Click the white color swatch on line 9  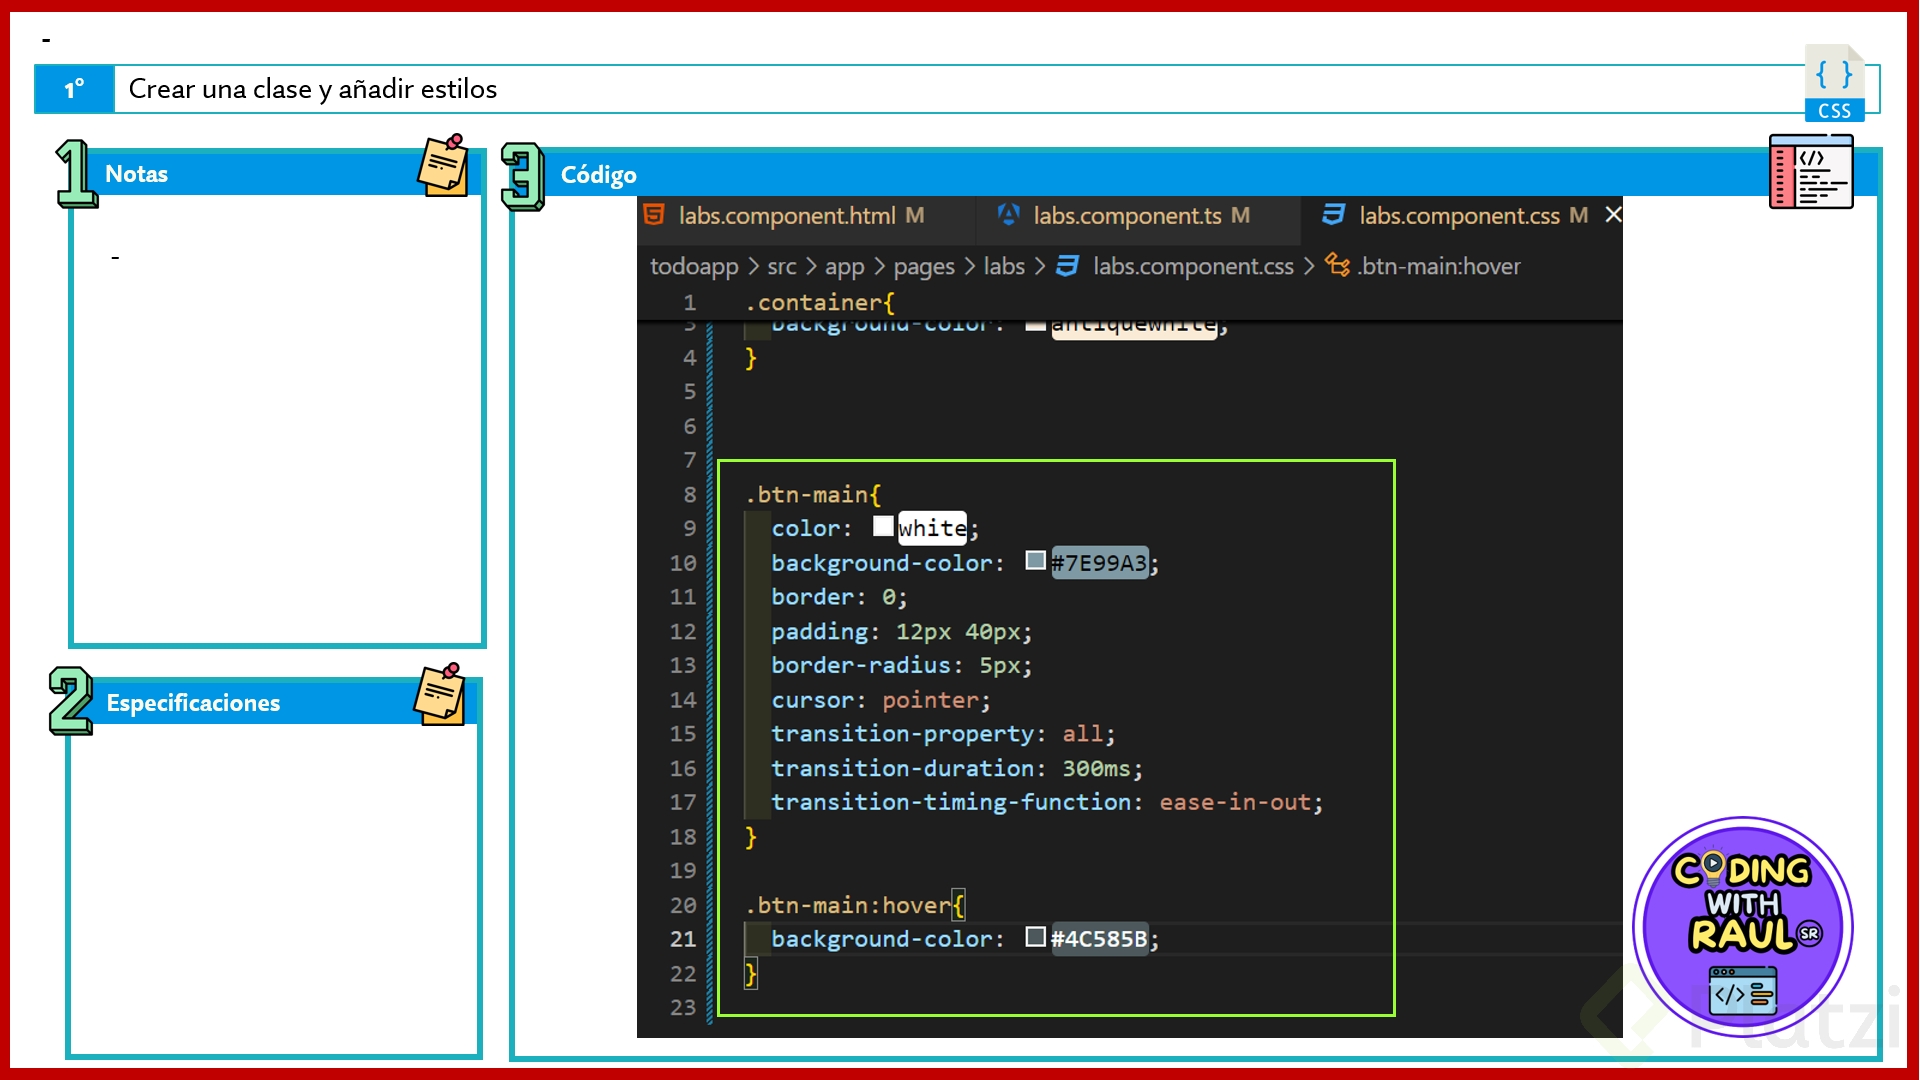883,526
